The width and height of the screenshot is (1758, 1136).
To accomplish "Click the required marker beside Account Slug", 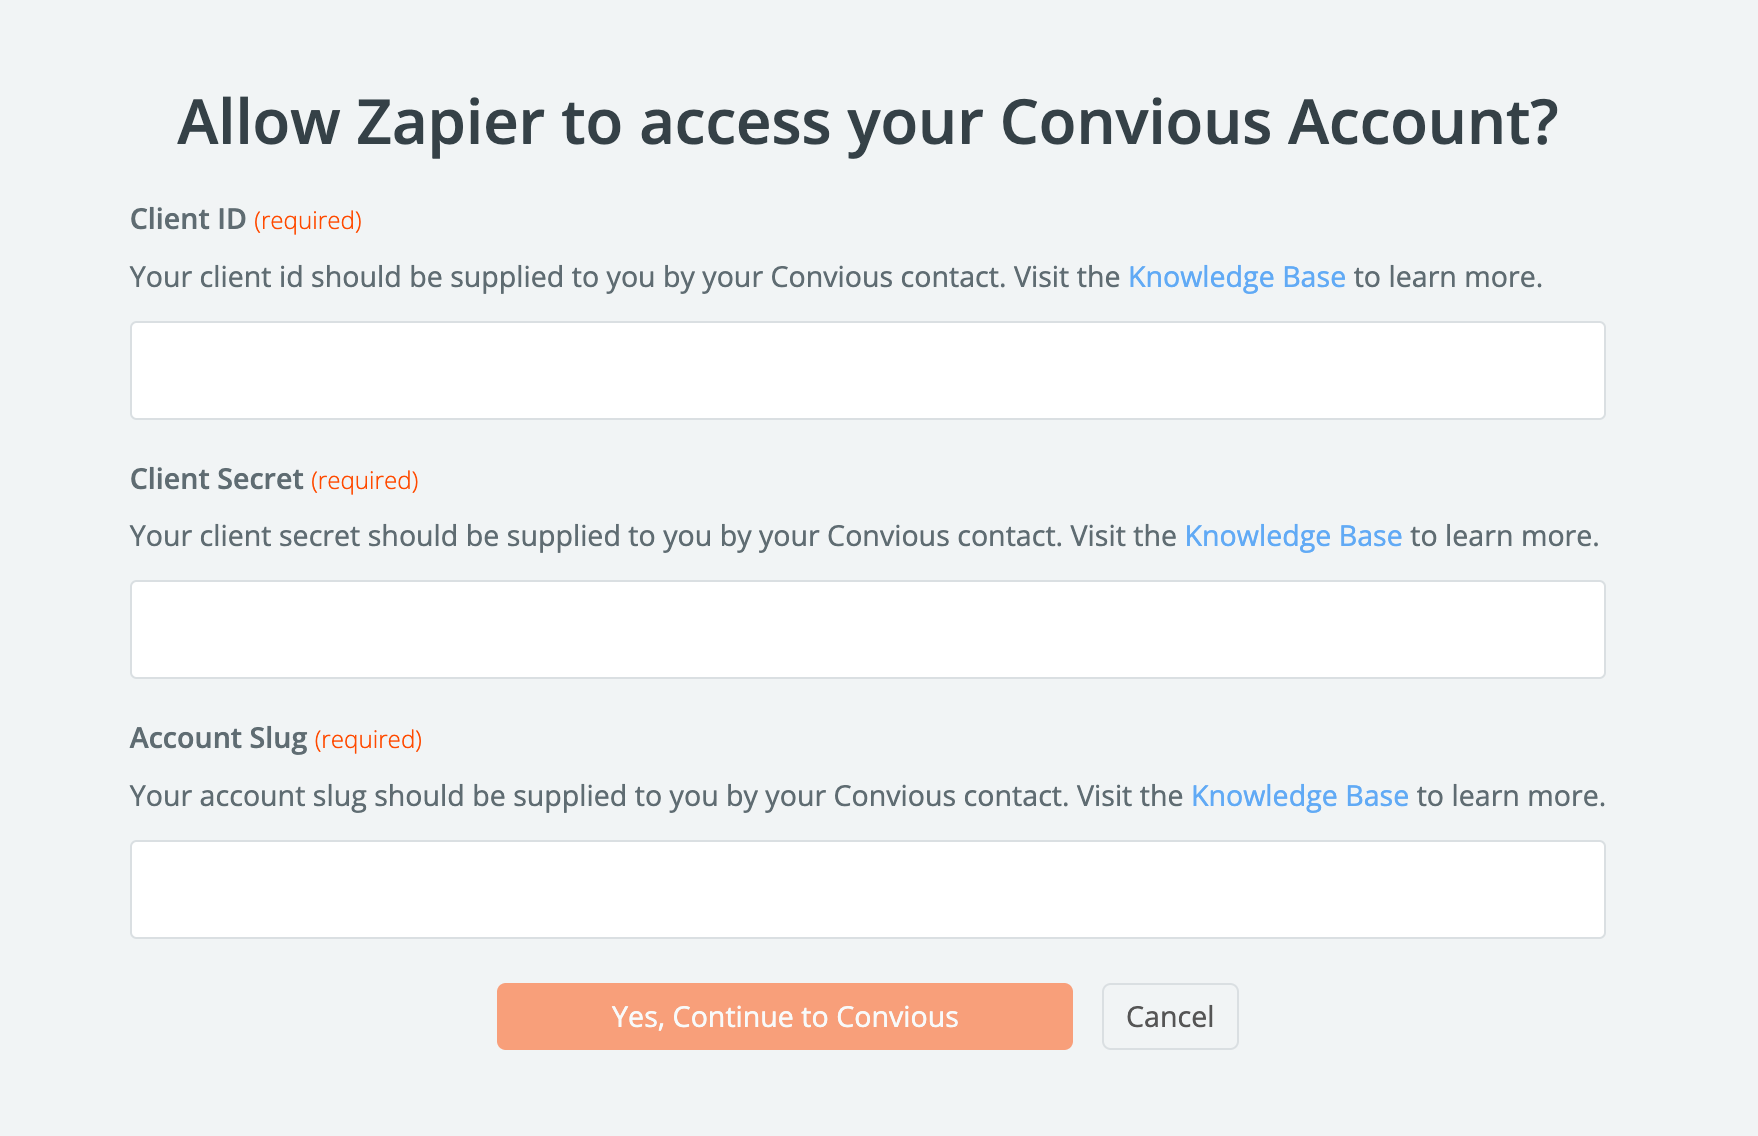I will 368,739.
